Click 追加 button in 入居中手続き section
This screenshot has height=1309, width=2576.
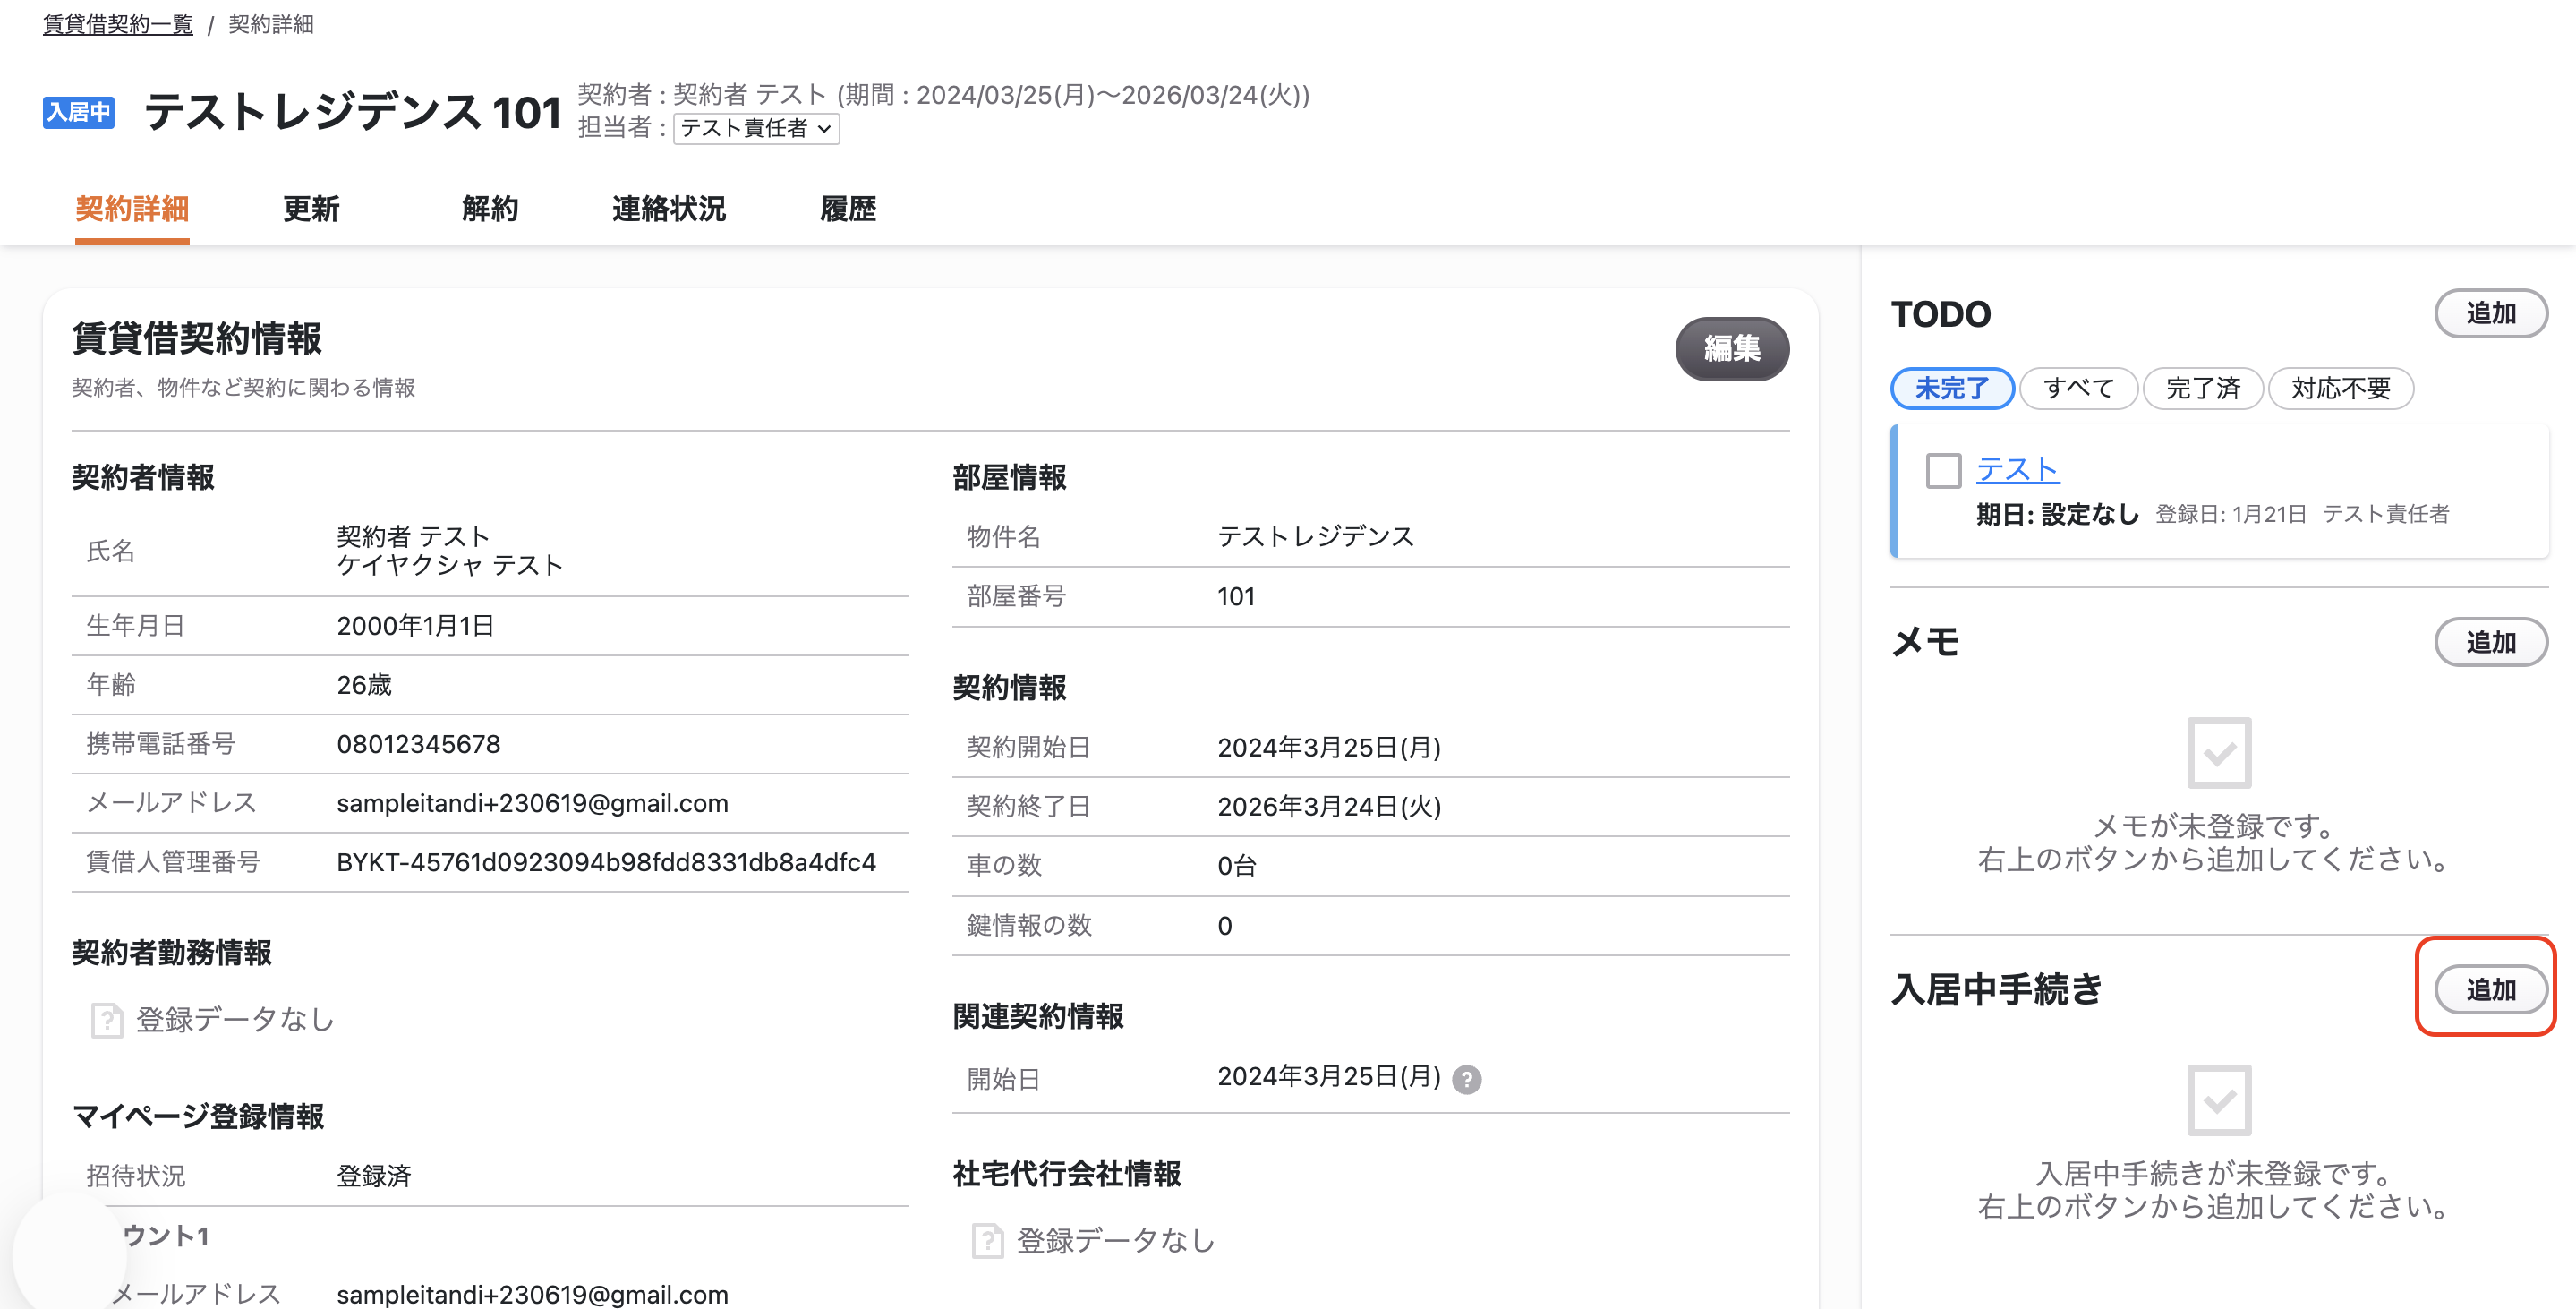[2490, 990]
